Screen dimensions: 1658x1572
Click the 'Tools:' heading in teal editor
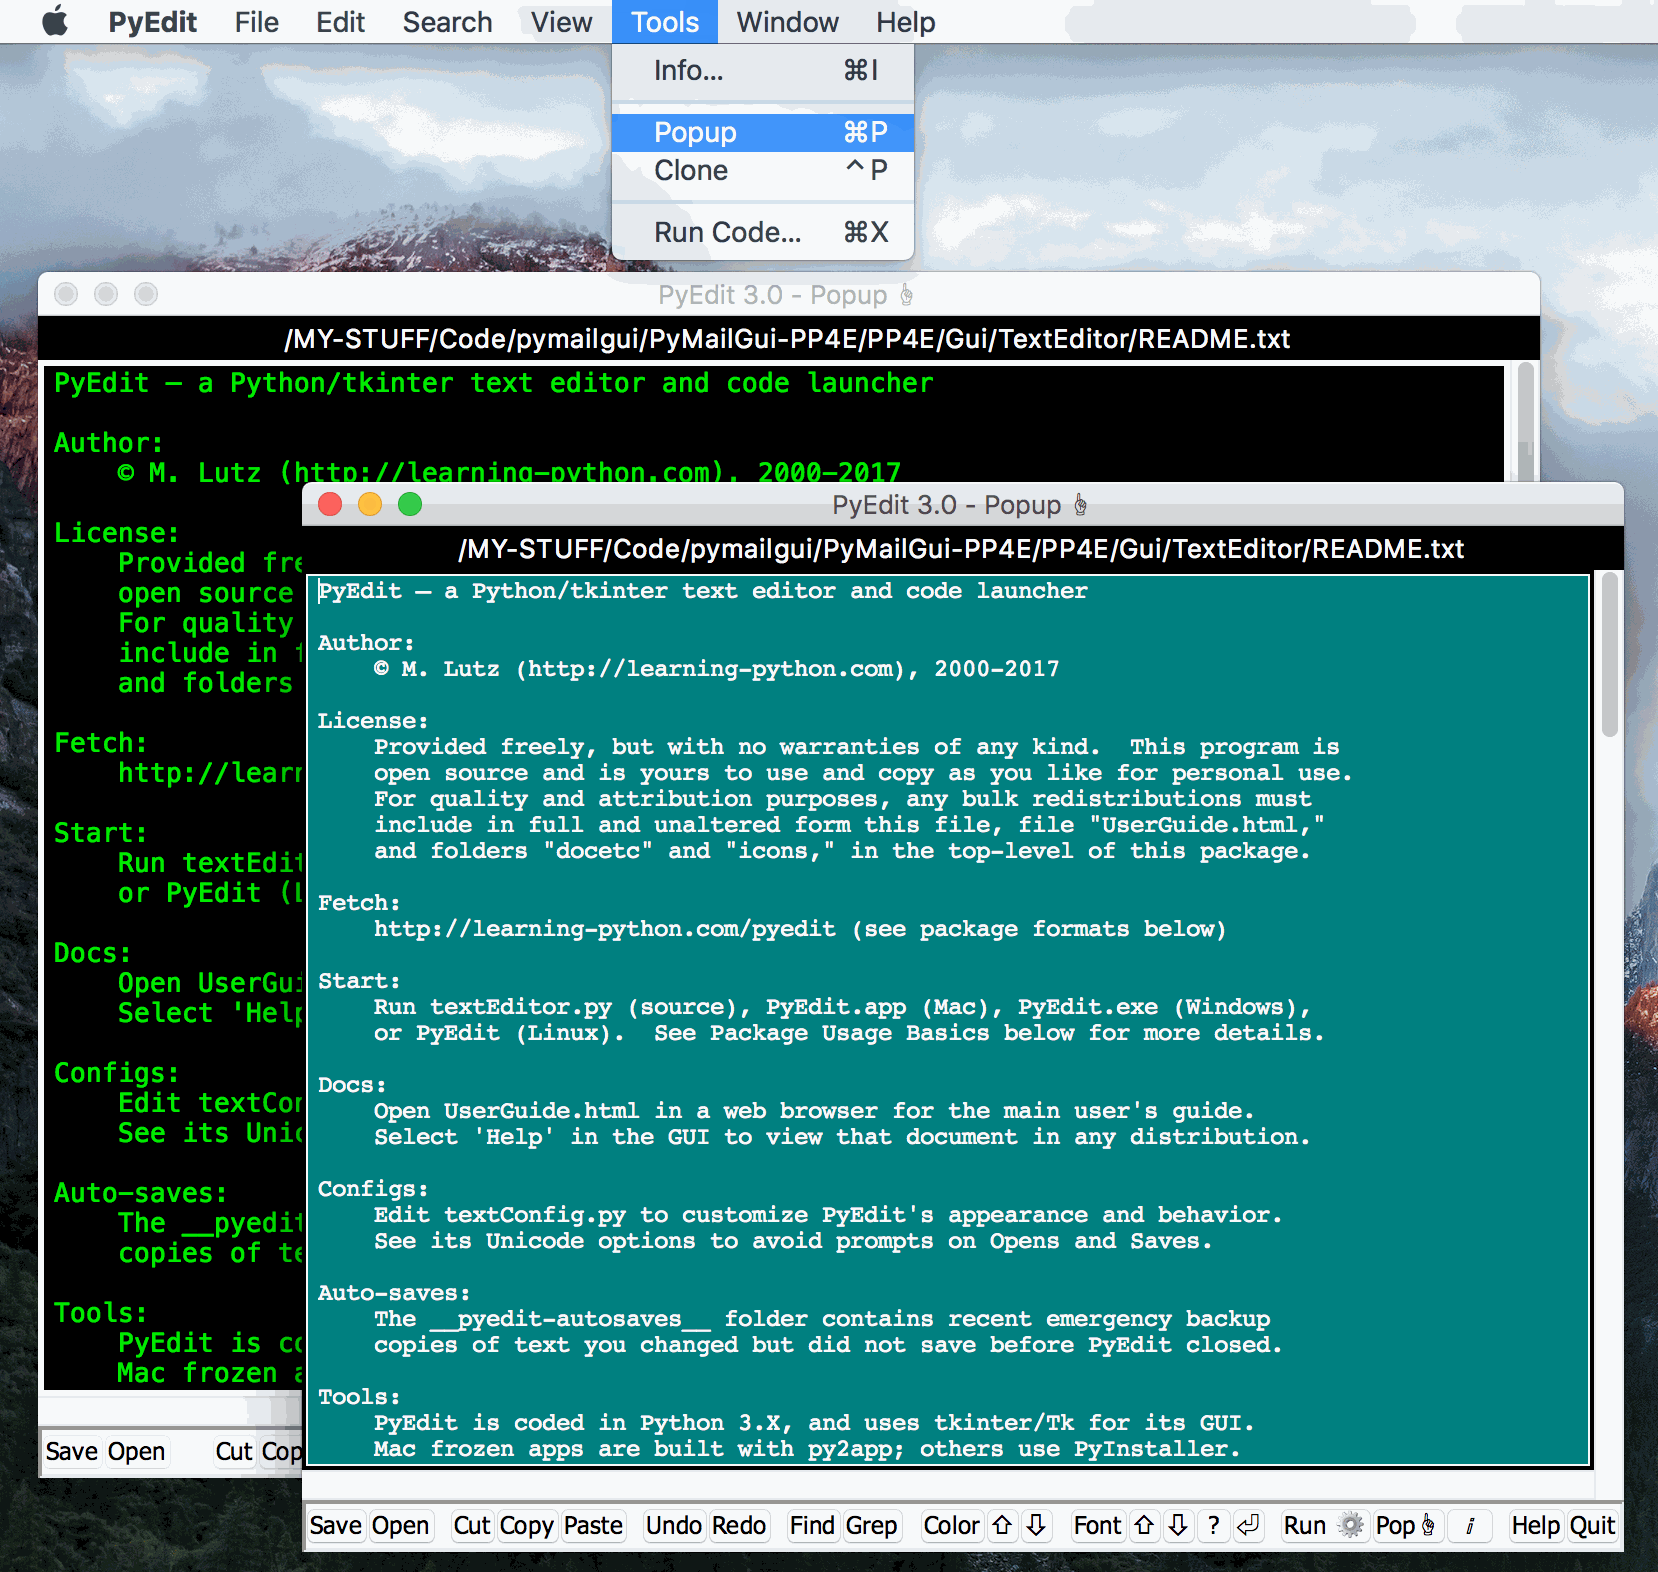(x=359, y=1397)
